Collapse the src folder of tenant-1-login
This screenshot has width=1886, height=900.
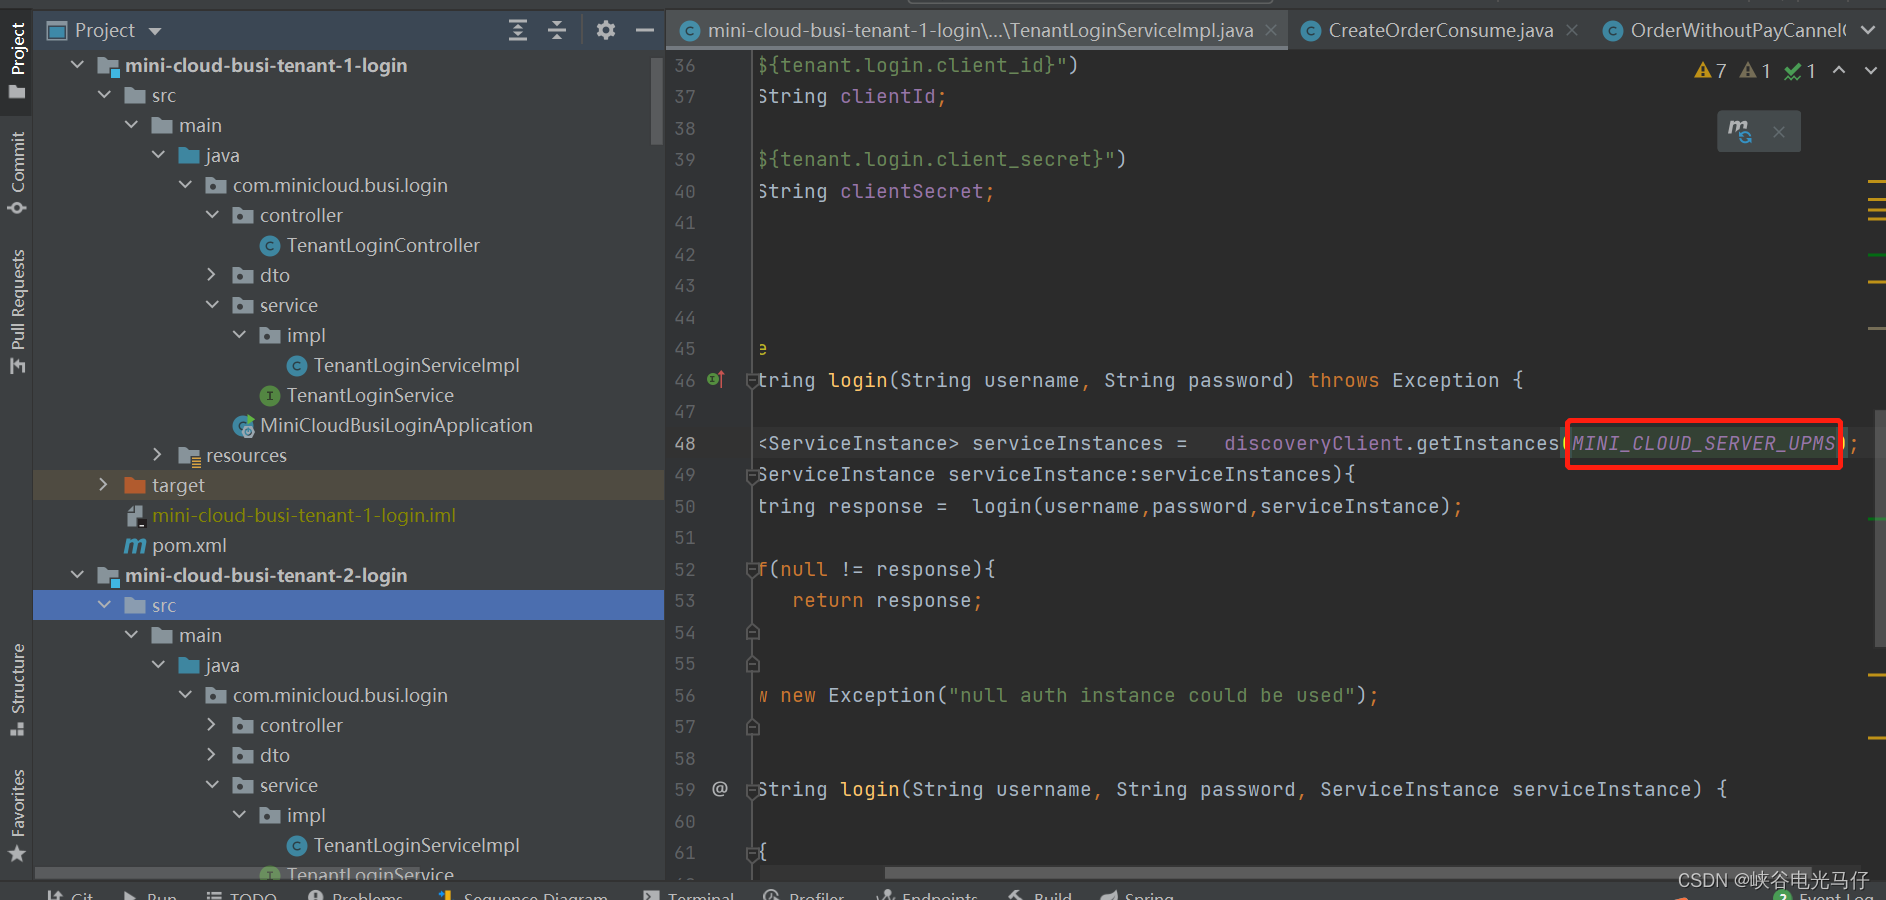tap(104, 95)
